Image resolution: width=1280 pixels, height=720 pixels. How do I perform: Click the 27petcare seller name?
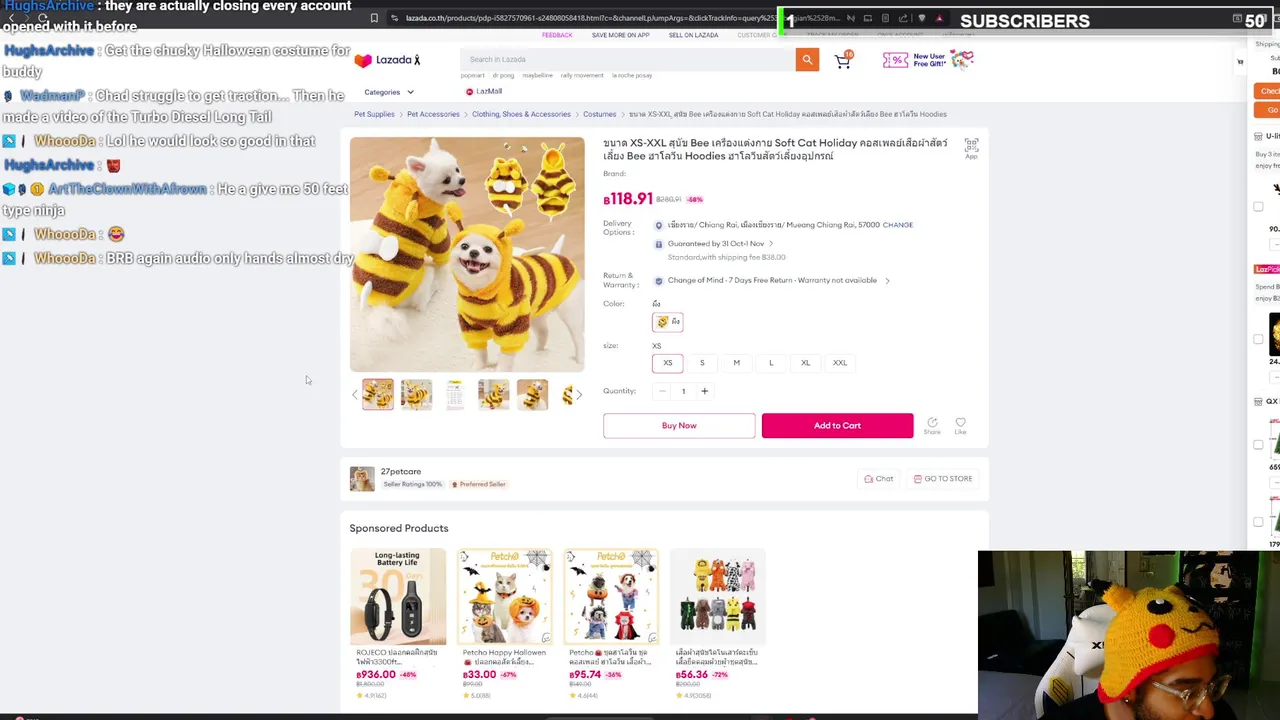(400, 472)
